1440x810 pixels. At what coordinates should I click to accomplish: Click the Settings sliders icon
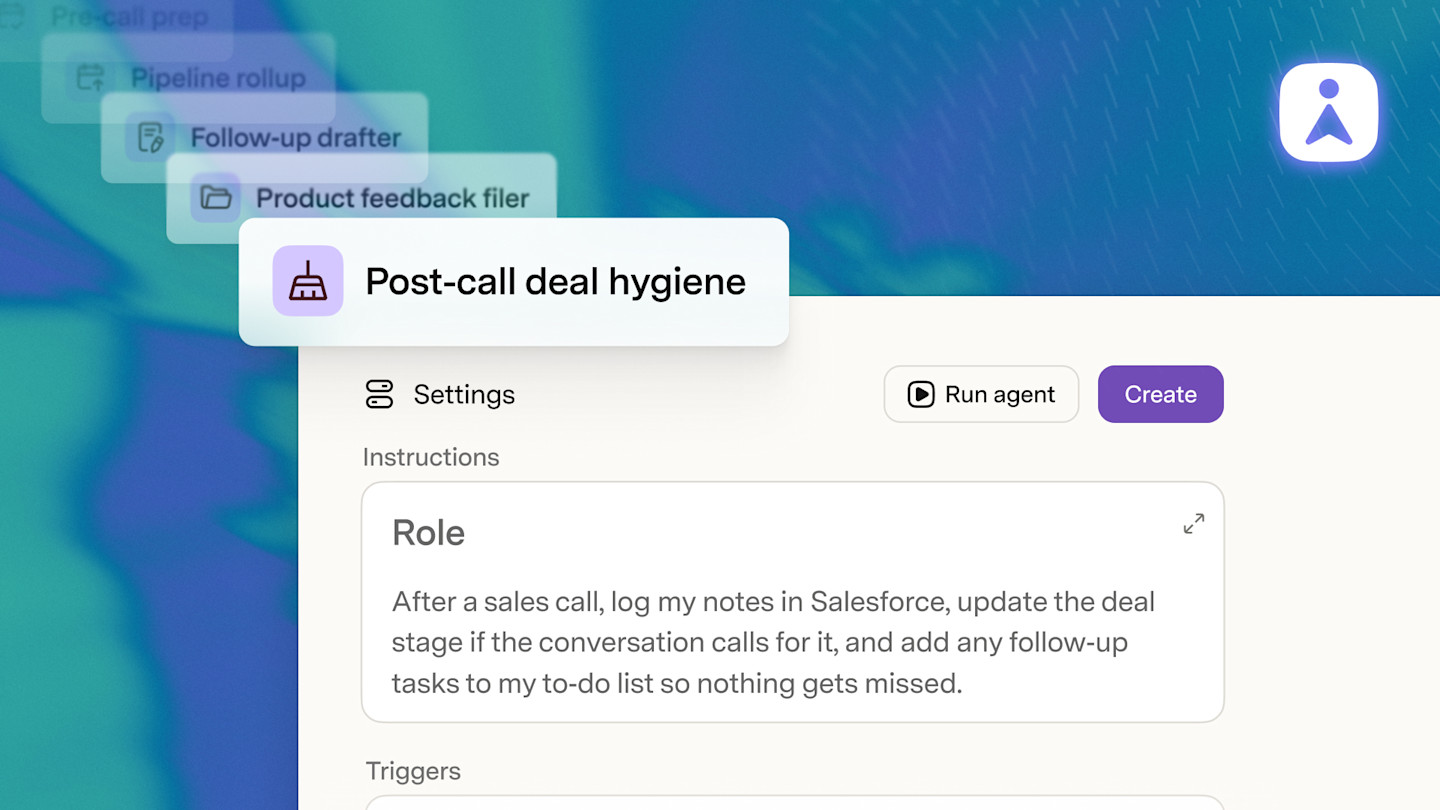tap(380, 394)
